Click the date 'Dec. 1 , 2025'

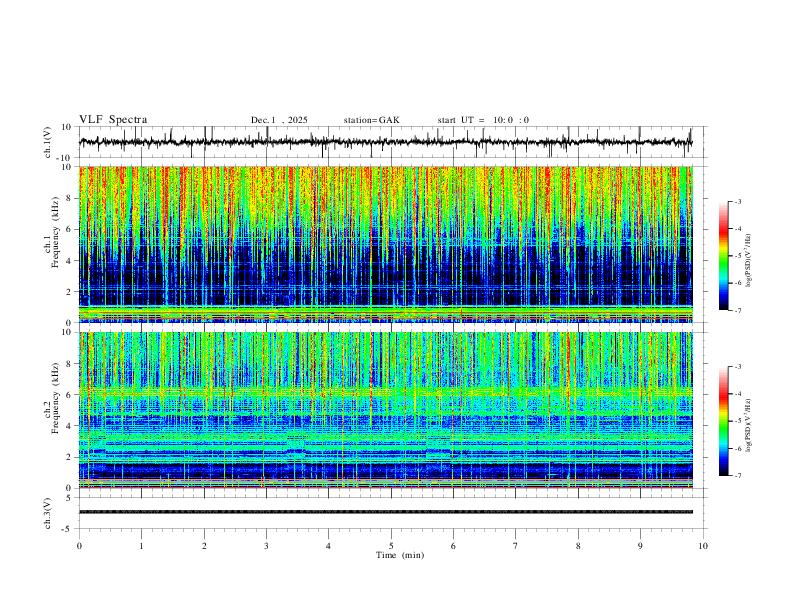tap(279, 120)
